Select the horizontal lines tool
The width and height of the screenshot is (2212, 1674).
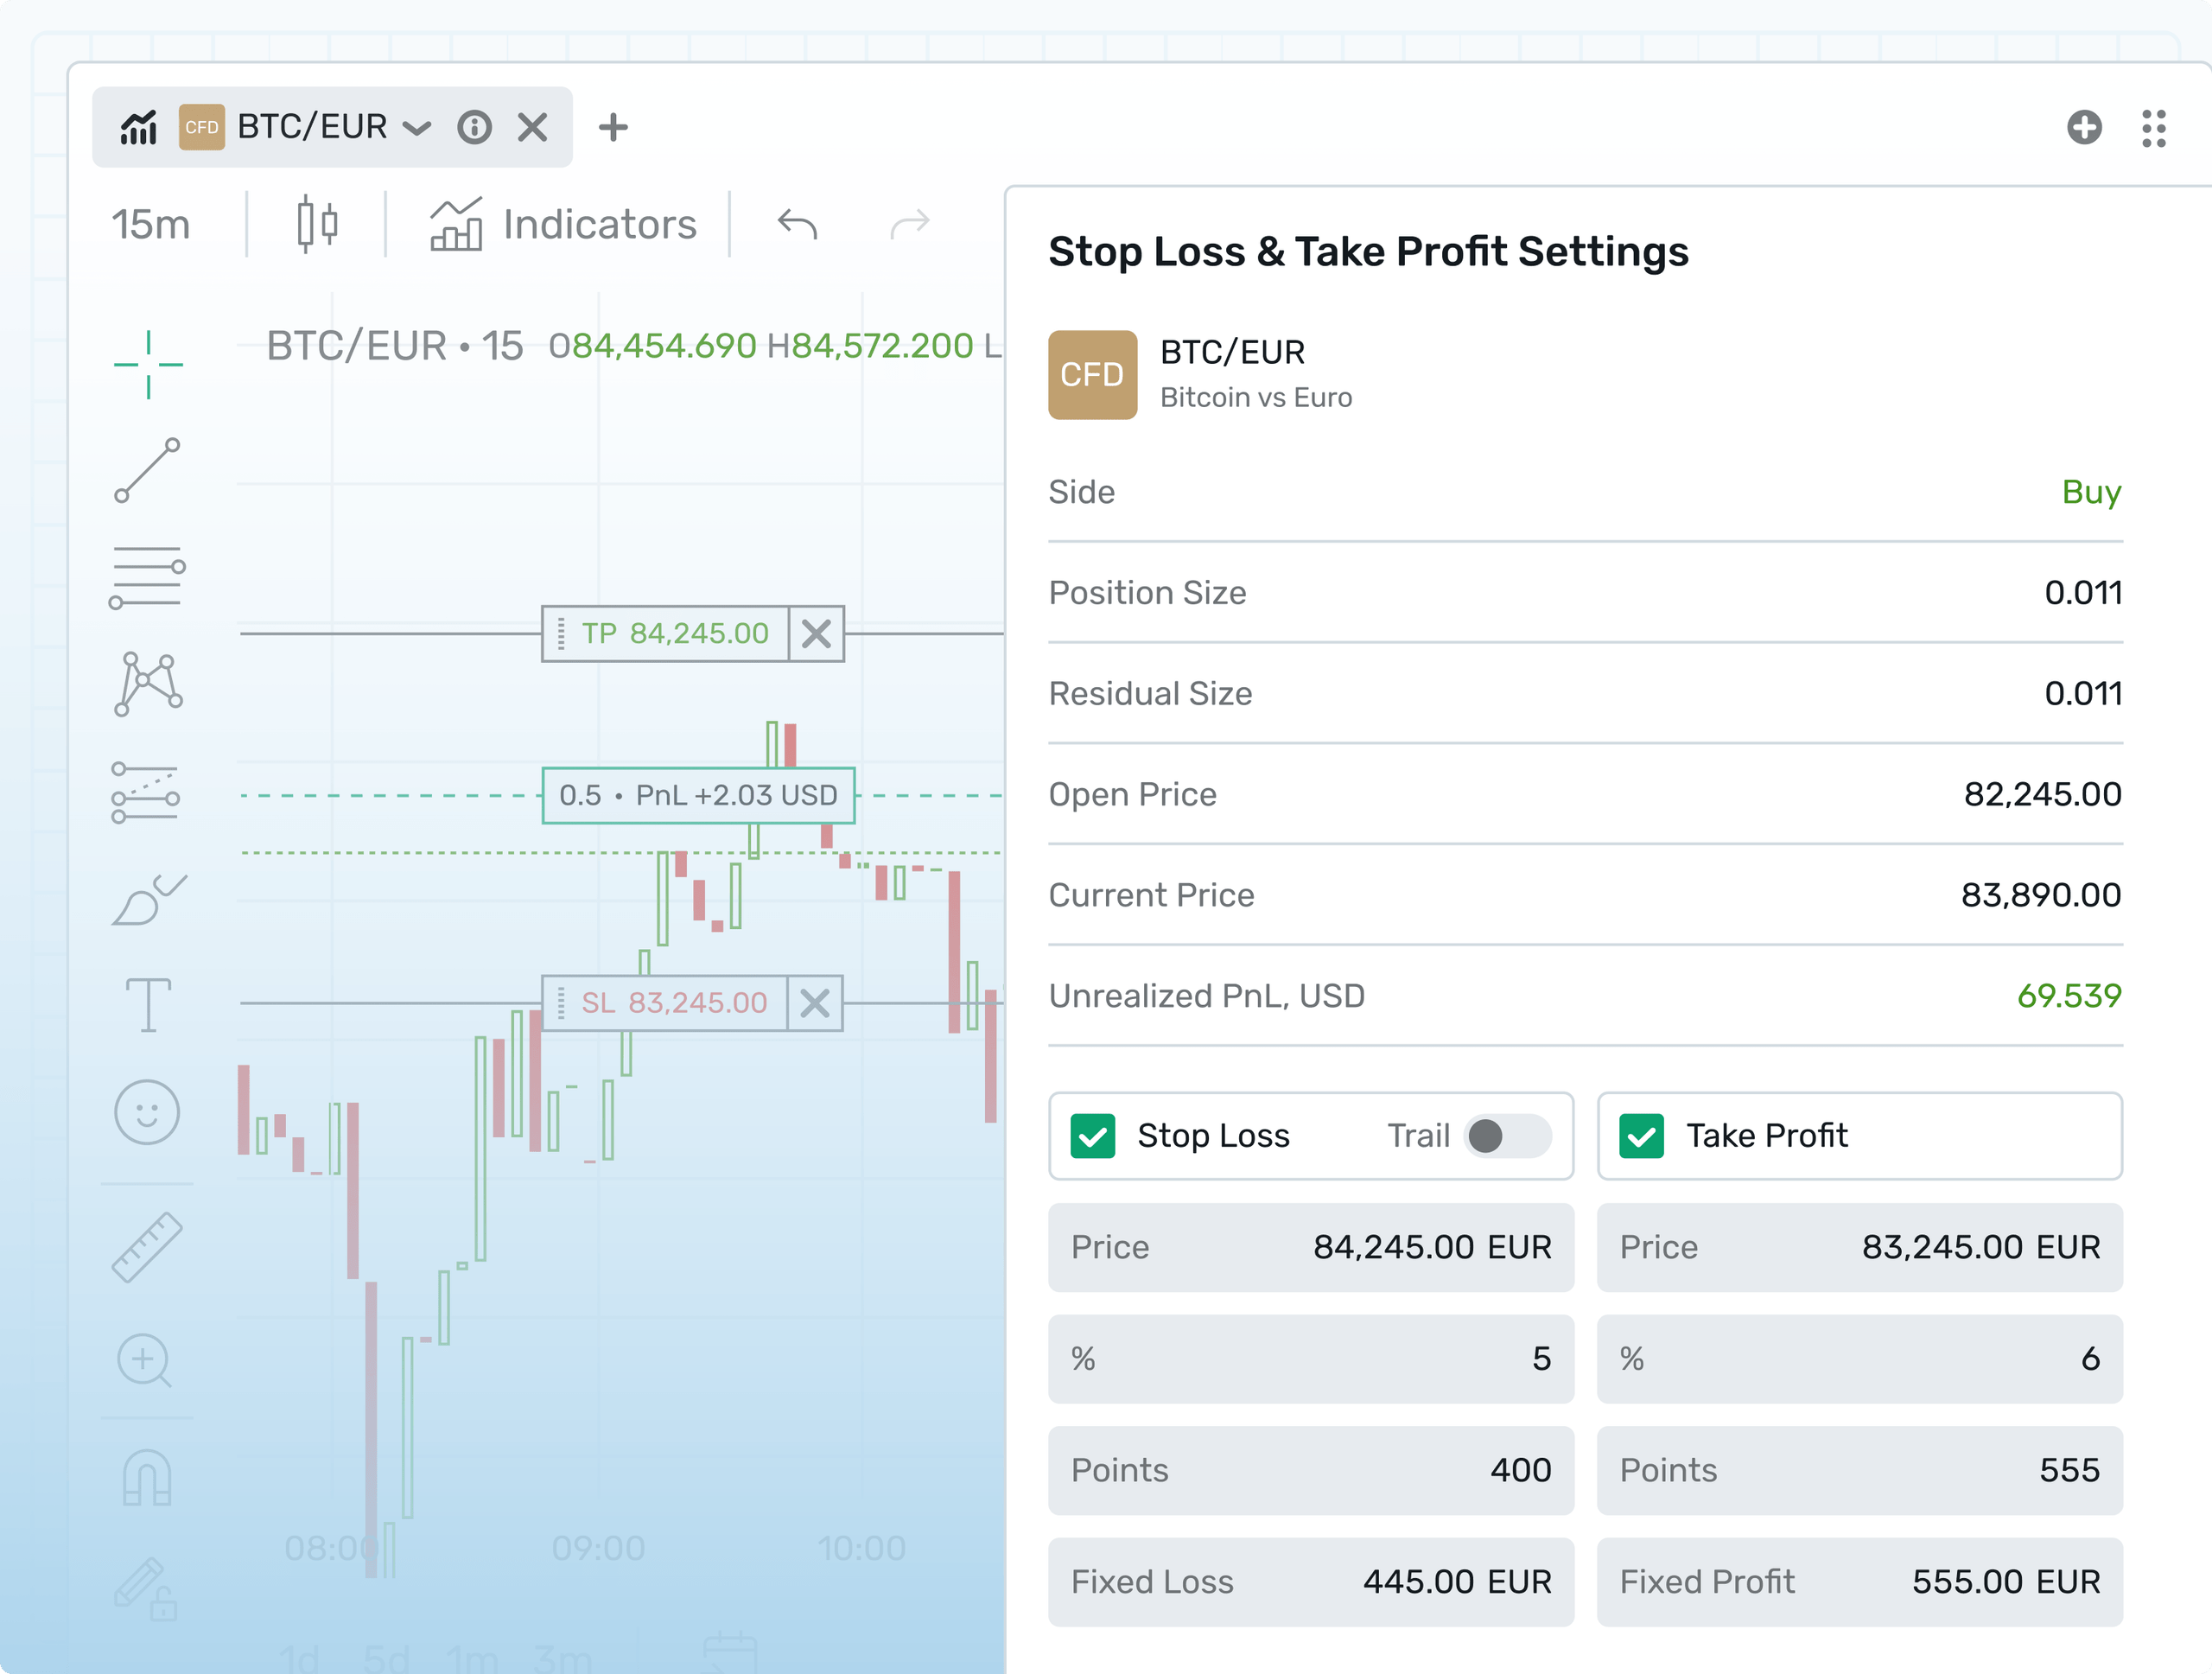(148, 577)
